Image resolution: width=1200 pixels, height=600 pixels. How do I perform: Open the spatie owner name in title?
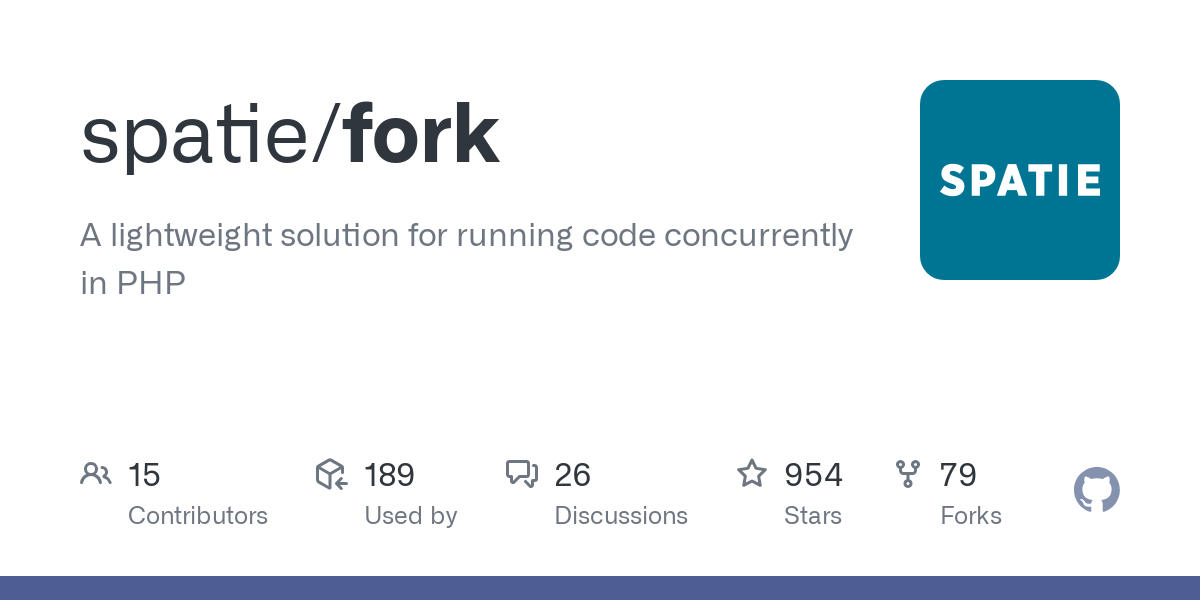coord(195,137)
